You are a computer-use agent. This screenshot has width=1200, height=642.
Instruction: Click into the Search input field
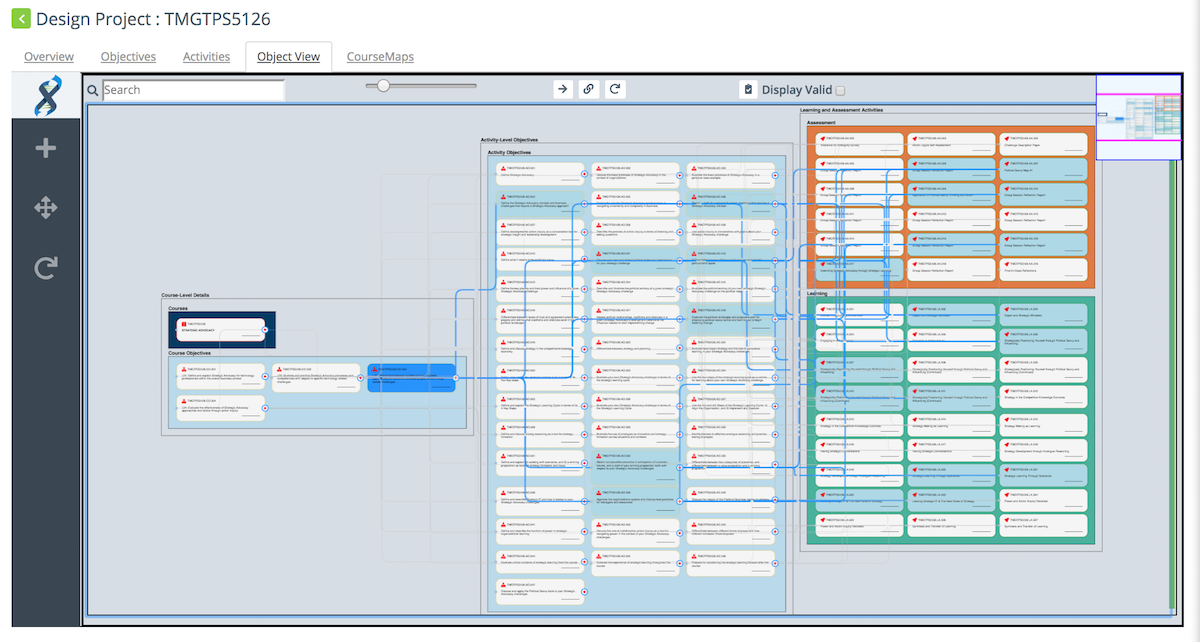pos(193,90)
